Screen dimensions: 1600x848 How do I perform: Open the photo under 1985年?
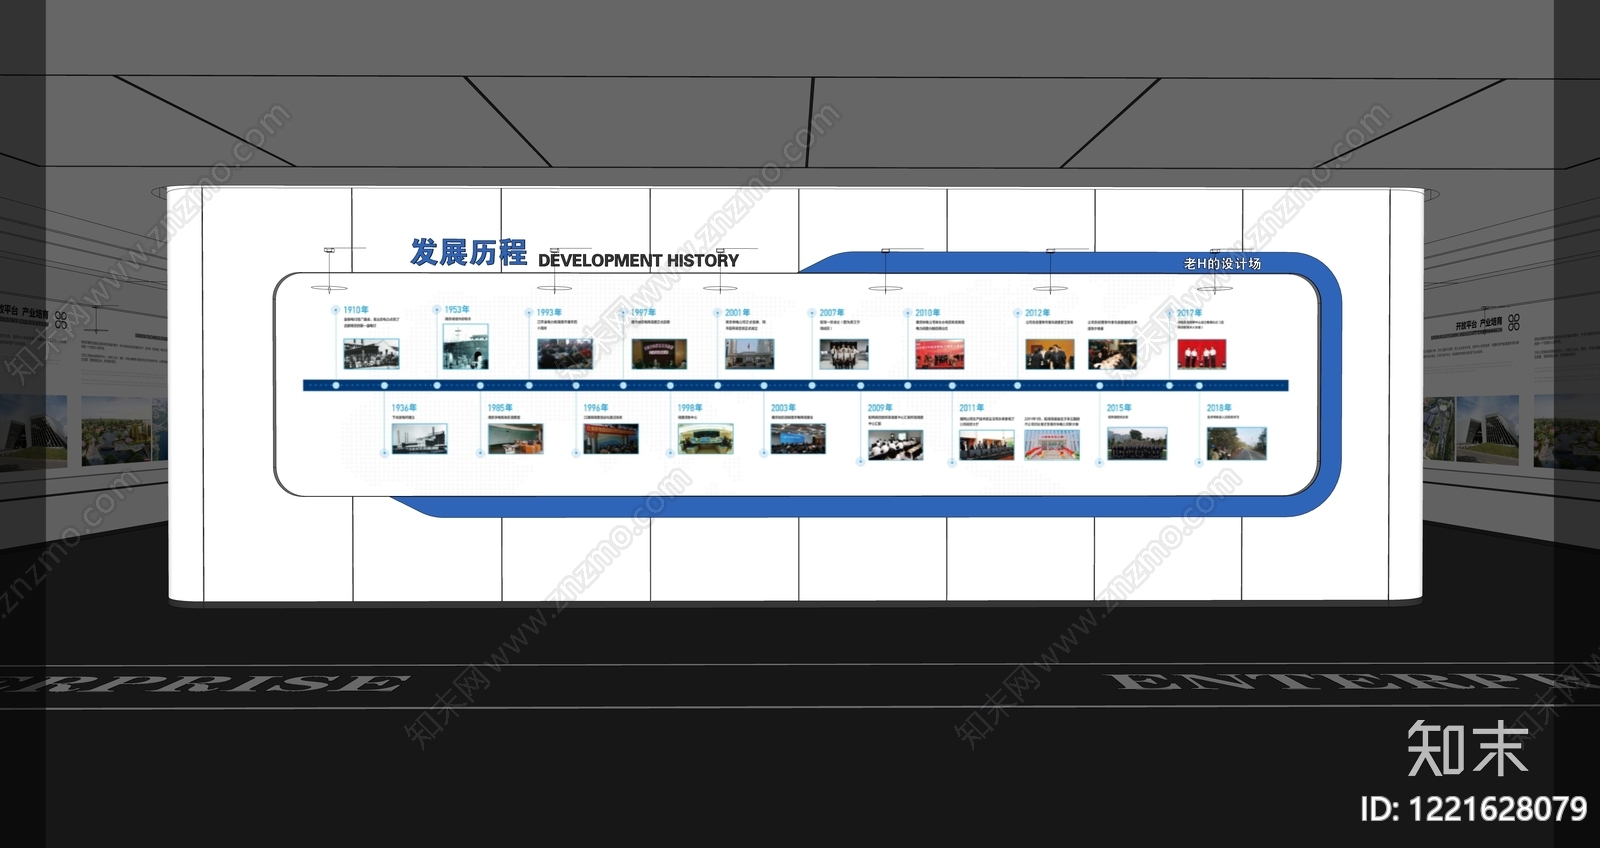[515, 439]
